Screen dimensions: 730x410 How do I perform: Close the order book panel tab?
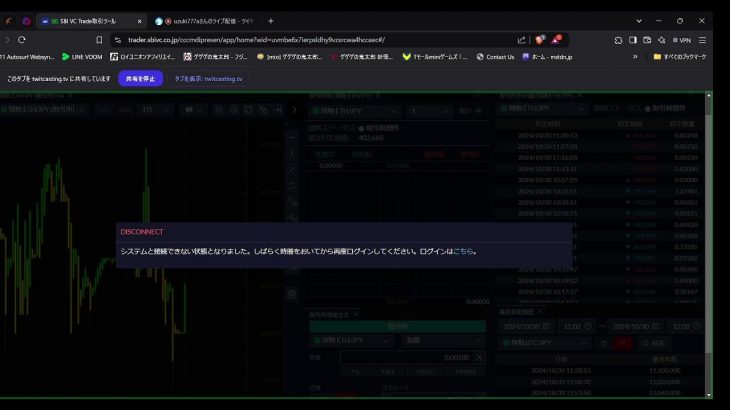pyautogui.click(x=378, y=95)
